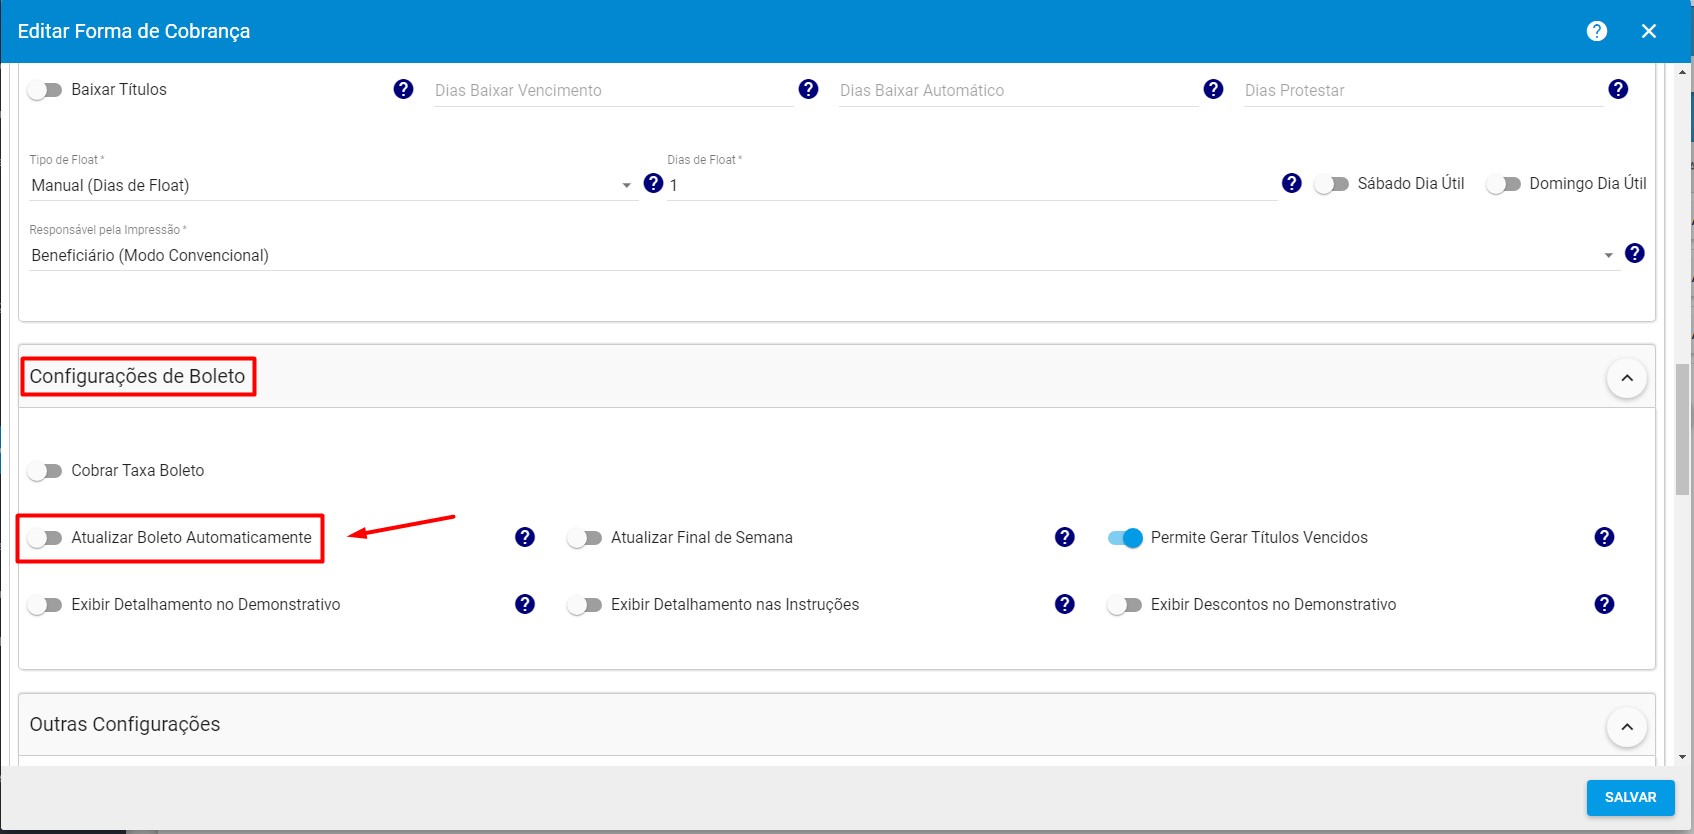Toggle Cobrar Taxa Boleto switch

click(45, 471)
